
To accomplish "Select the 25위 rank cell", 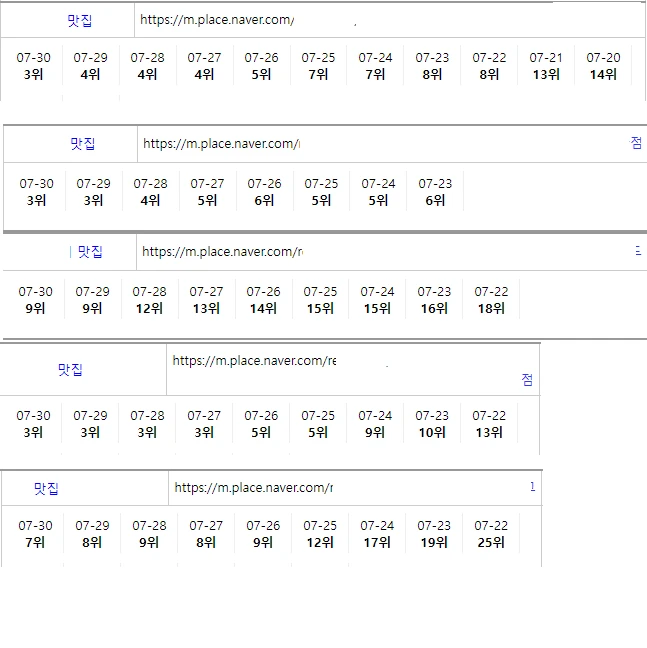I will tap(491, 543).
